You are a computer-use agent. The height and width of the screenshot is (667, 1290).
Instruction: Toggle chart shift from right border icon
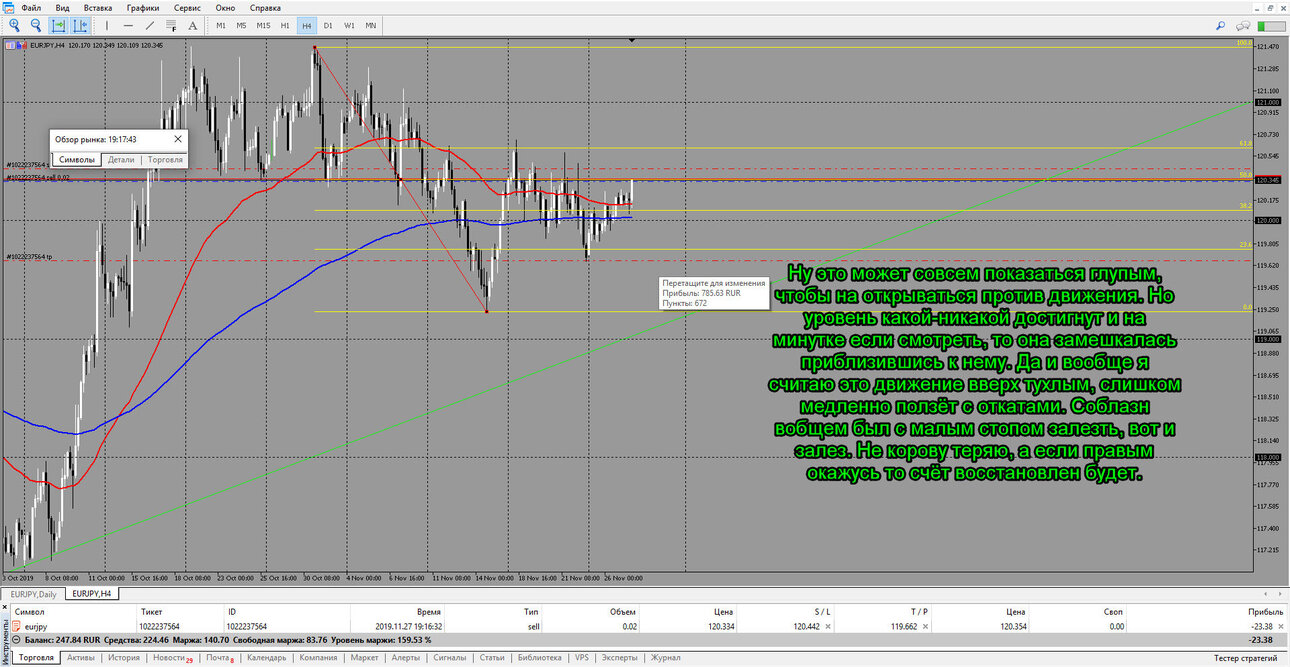pos(80,25)
